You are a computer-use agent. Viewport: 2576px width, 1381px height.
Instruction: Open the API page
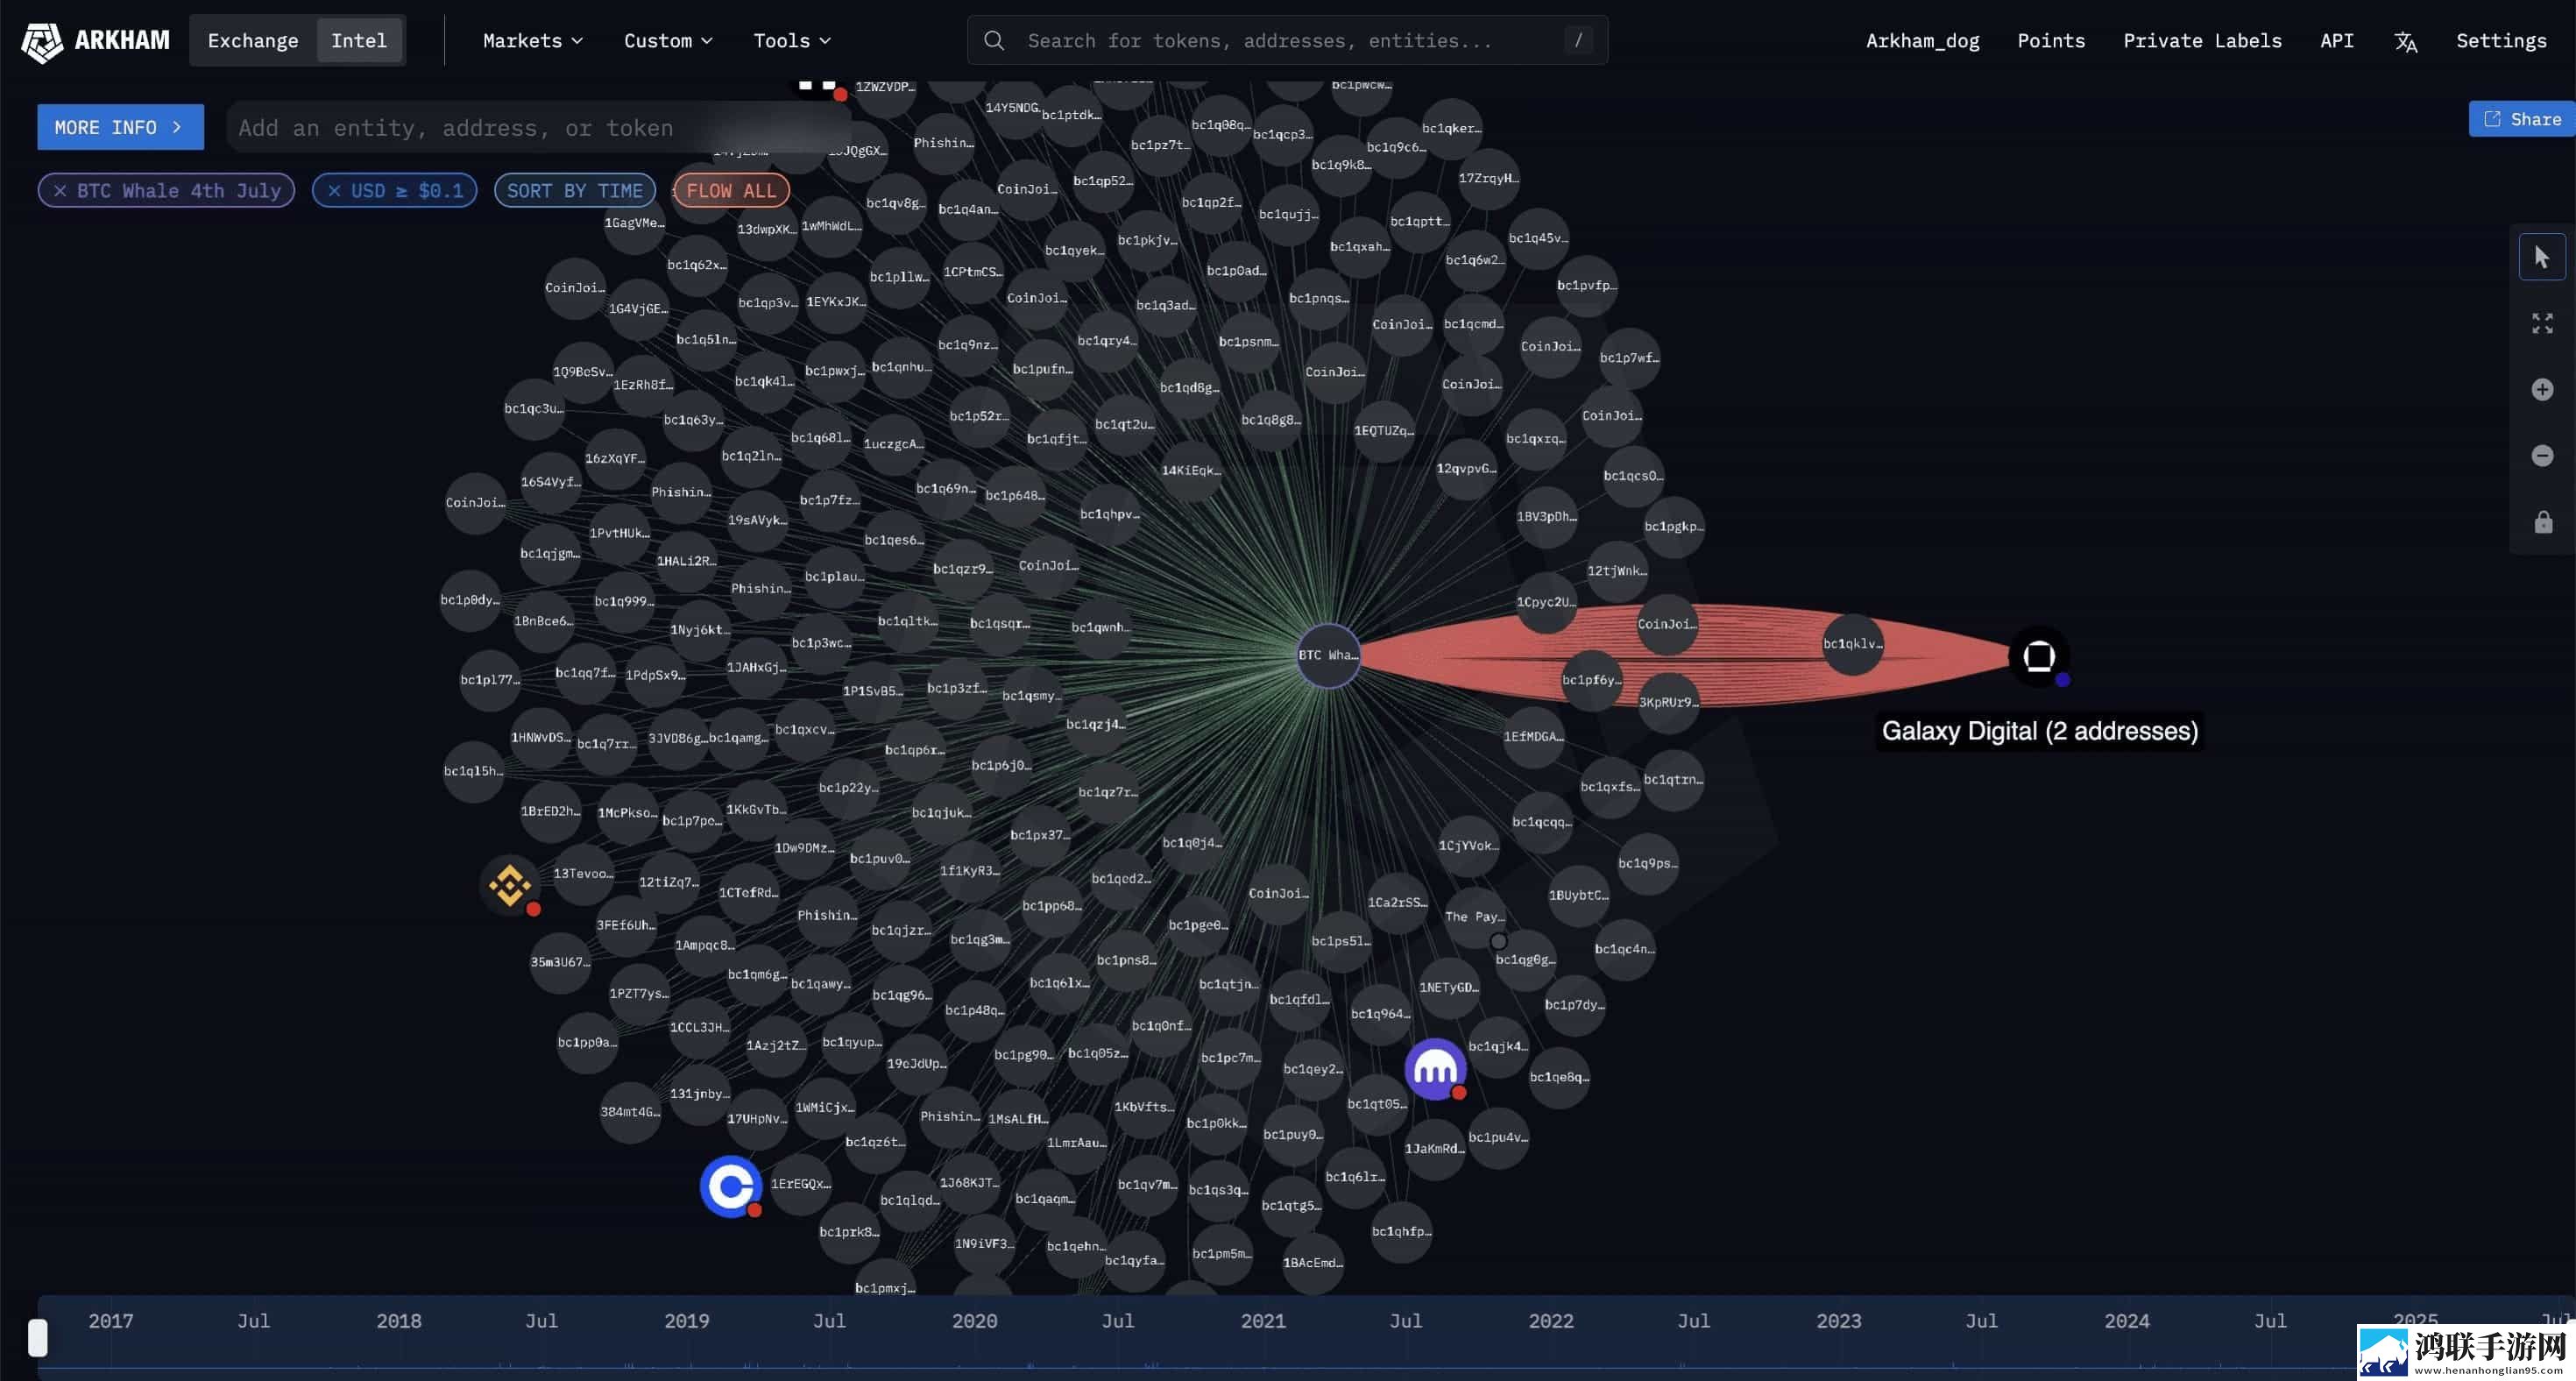point(2336,41)
